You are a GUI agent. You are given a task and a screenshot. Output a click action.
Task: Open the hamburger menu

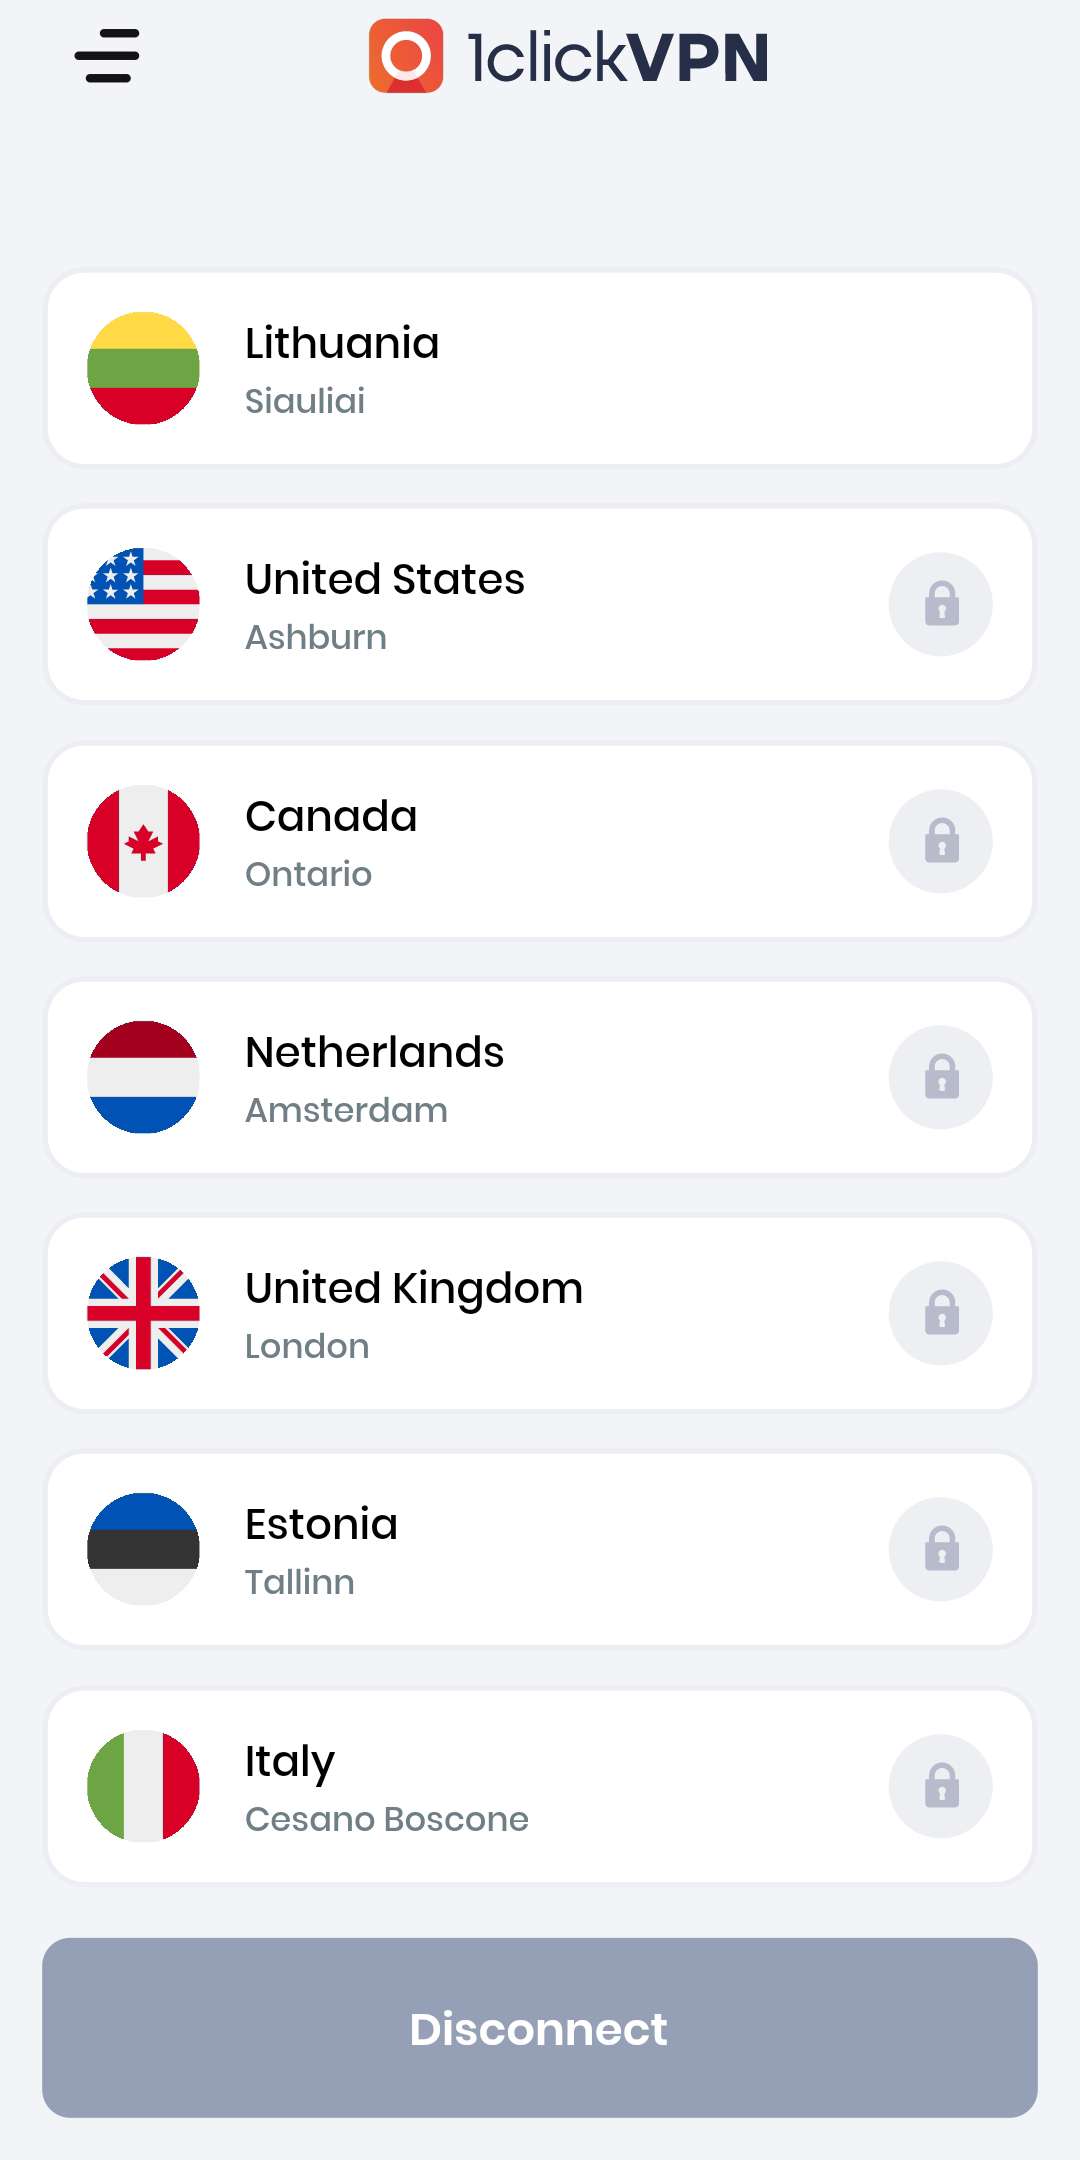tap(107, 56)
